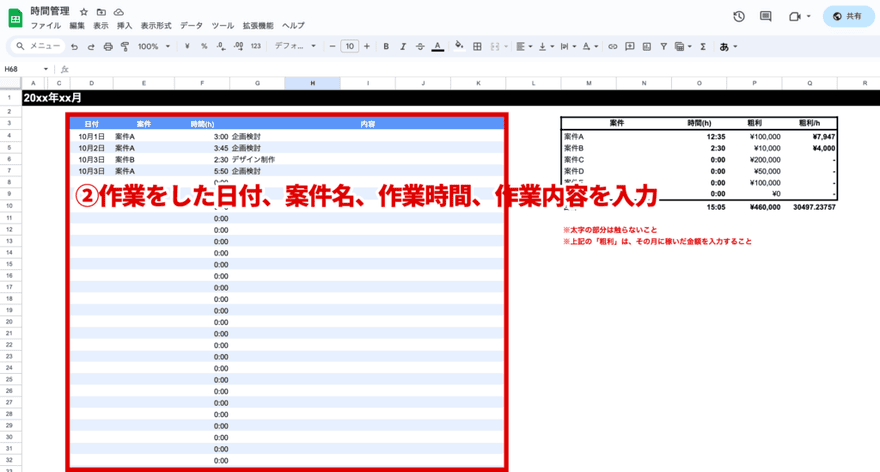Viewport: 880px width, 472px height.
Task: Select the ¥460,000 total cell
Action: [x=754, y=207]
